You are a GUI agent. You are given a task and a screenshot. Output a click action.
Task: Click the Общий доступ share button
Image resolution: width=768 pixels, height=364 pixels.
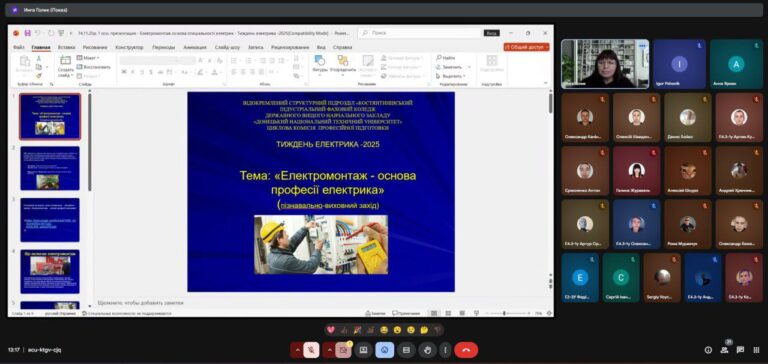tap(527, 47)
